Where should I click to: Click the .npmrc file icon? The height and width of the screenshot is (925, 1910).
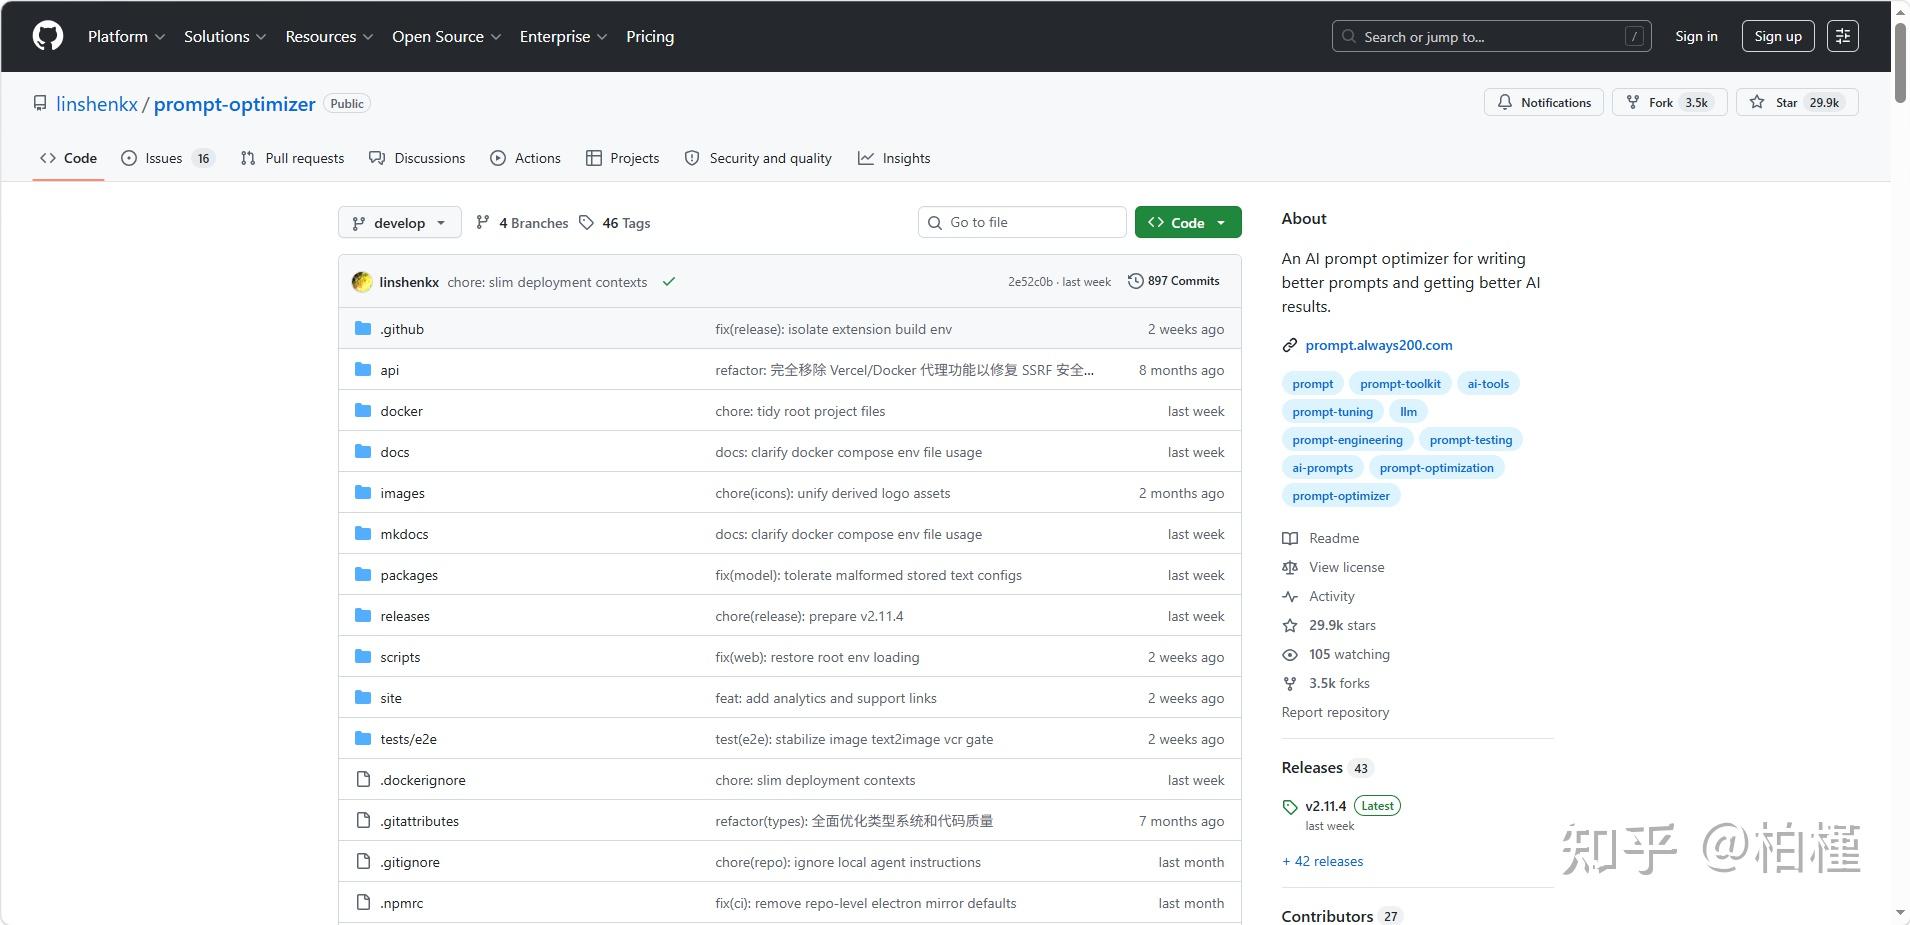coord(363,903)
